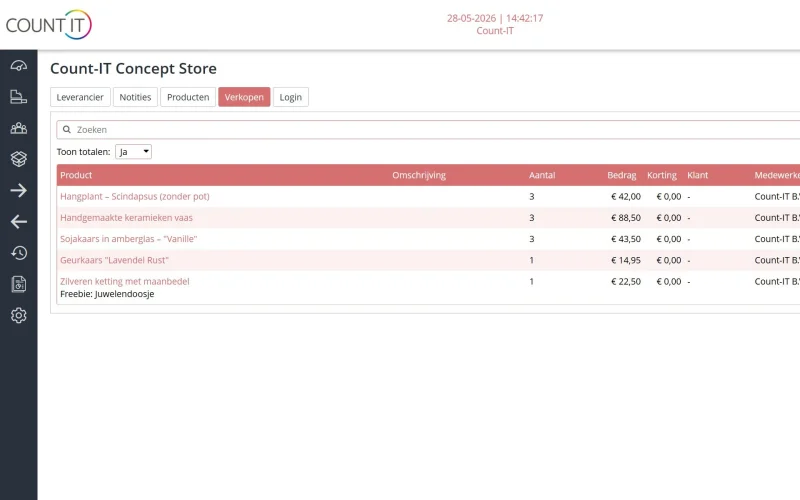Screen dimensions: 800x500
Task: Click the magnifier icon in search field
Action: pos(66,130)
